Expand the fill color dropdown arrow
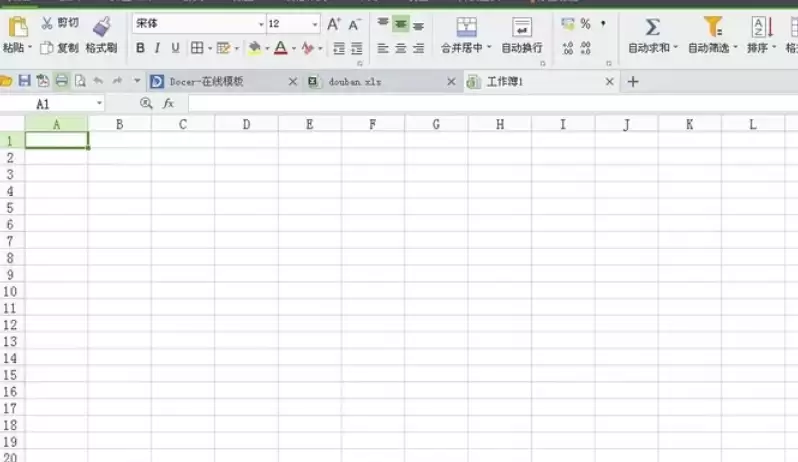This screenshot has height=462, width=798. [267, 48]
